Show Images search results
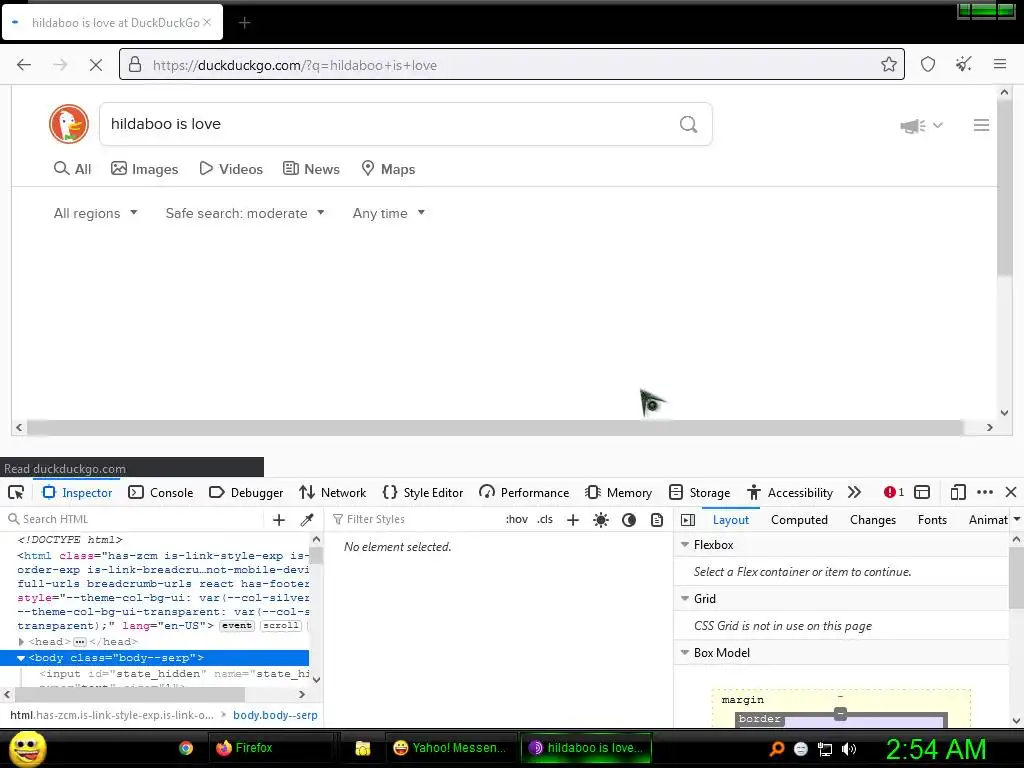The image size is (1024, 768). point(144,169)
